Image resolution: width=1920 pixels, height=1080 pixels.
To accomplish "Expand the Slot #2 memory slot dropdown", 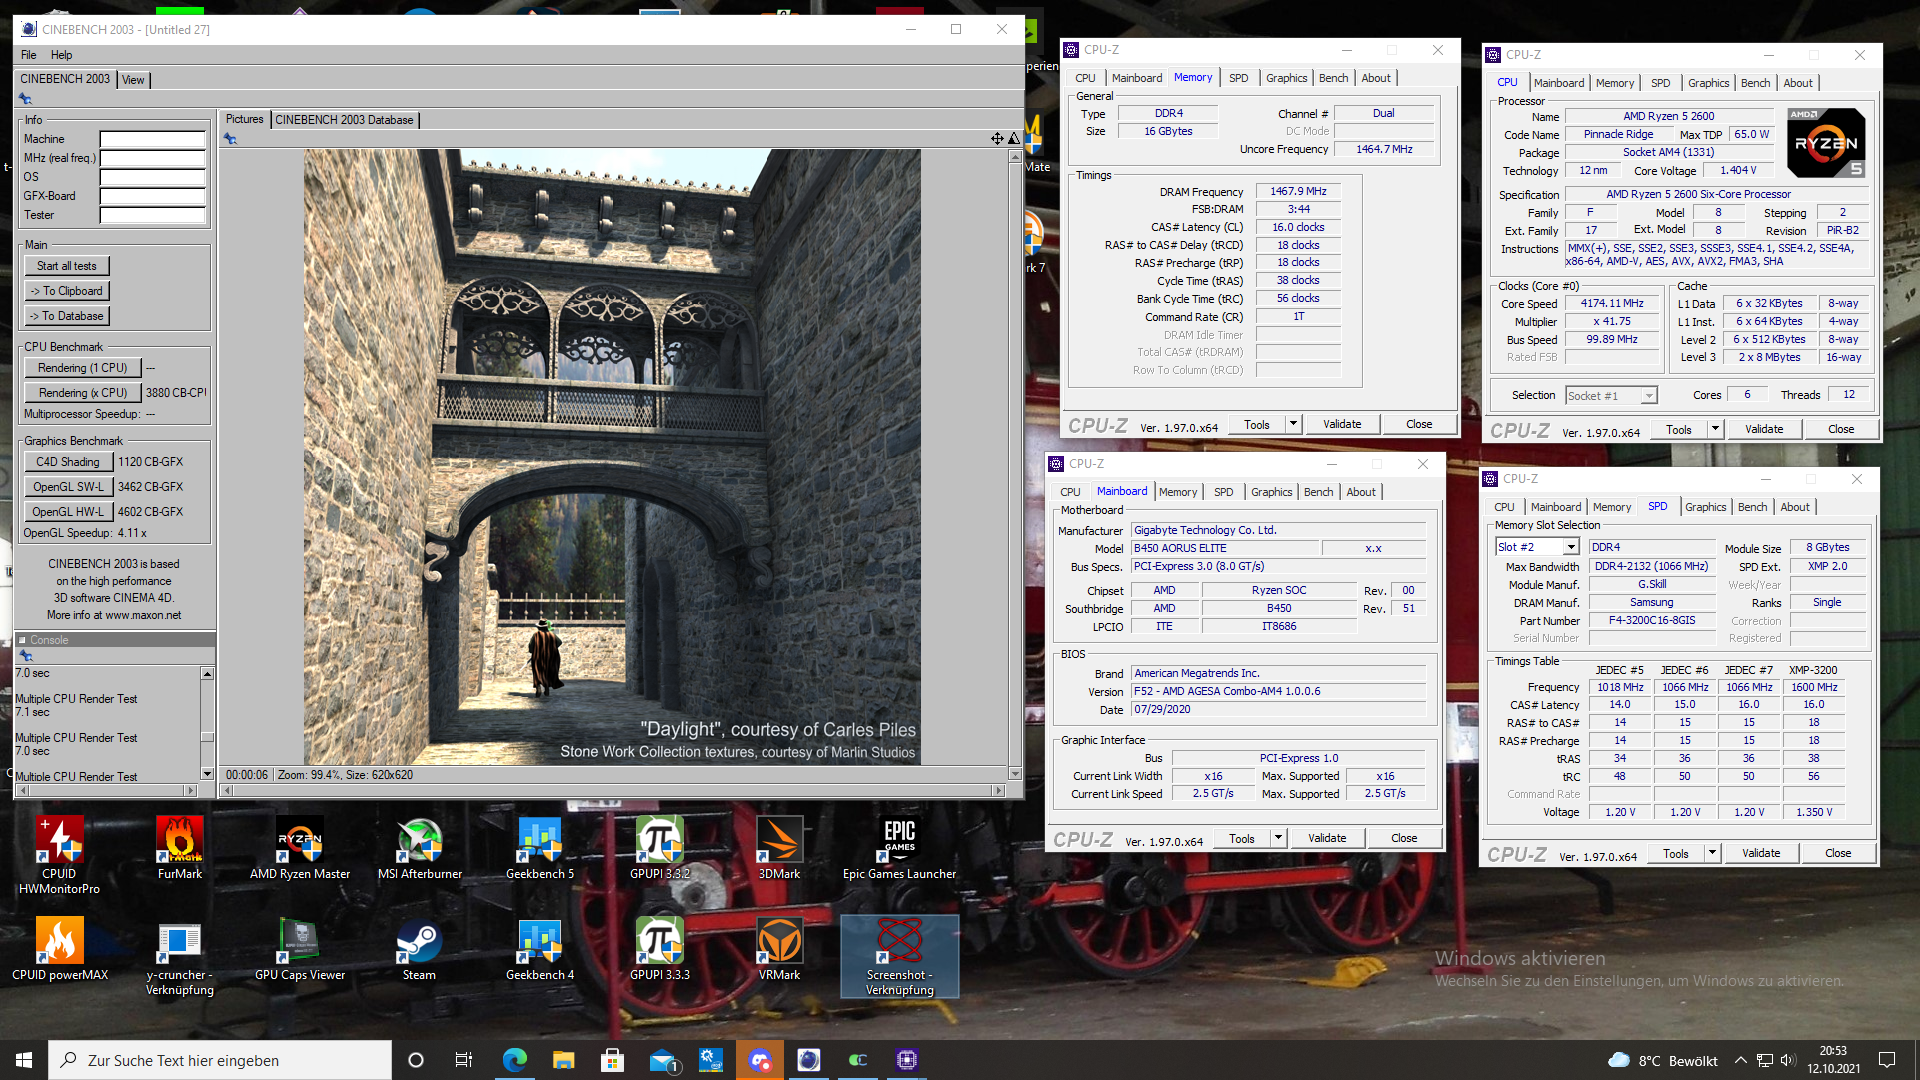I will pyautogui.click(x=1571, y=547).
